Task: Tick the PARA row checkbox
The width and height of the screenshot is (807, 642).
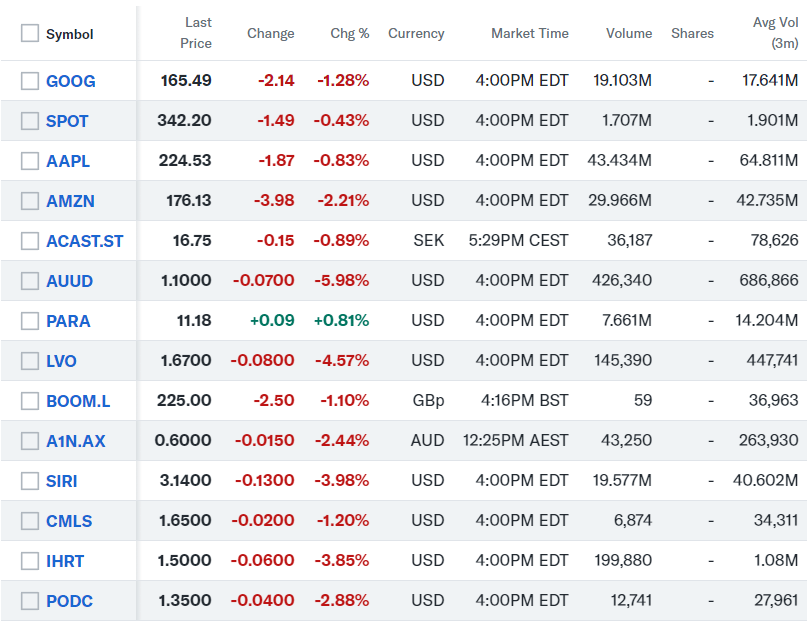Action: pyautogui.click(x=30, y=321)
